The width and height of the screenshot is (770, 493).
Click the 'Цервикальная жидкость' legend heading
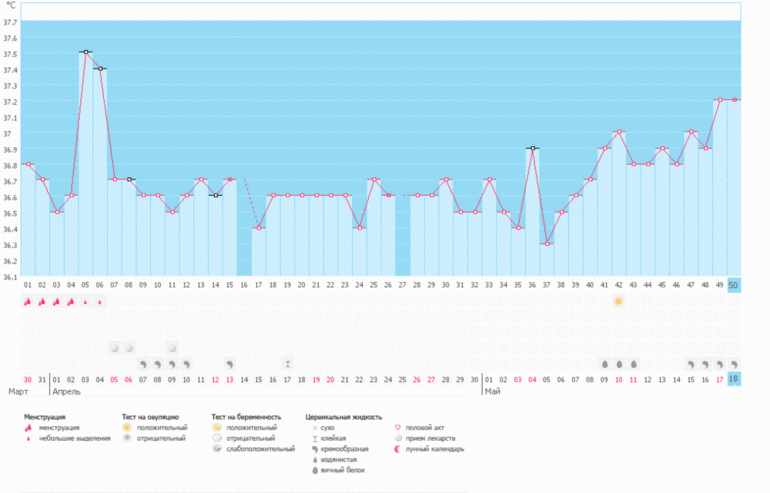click(x=340, y=416)
